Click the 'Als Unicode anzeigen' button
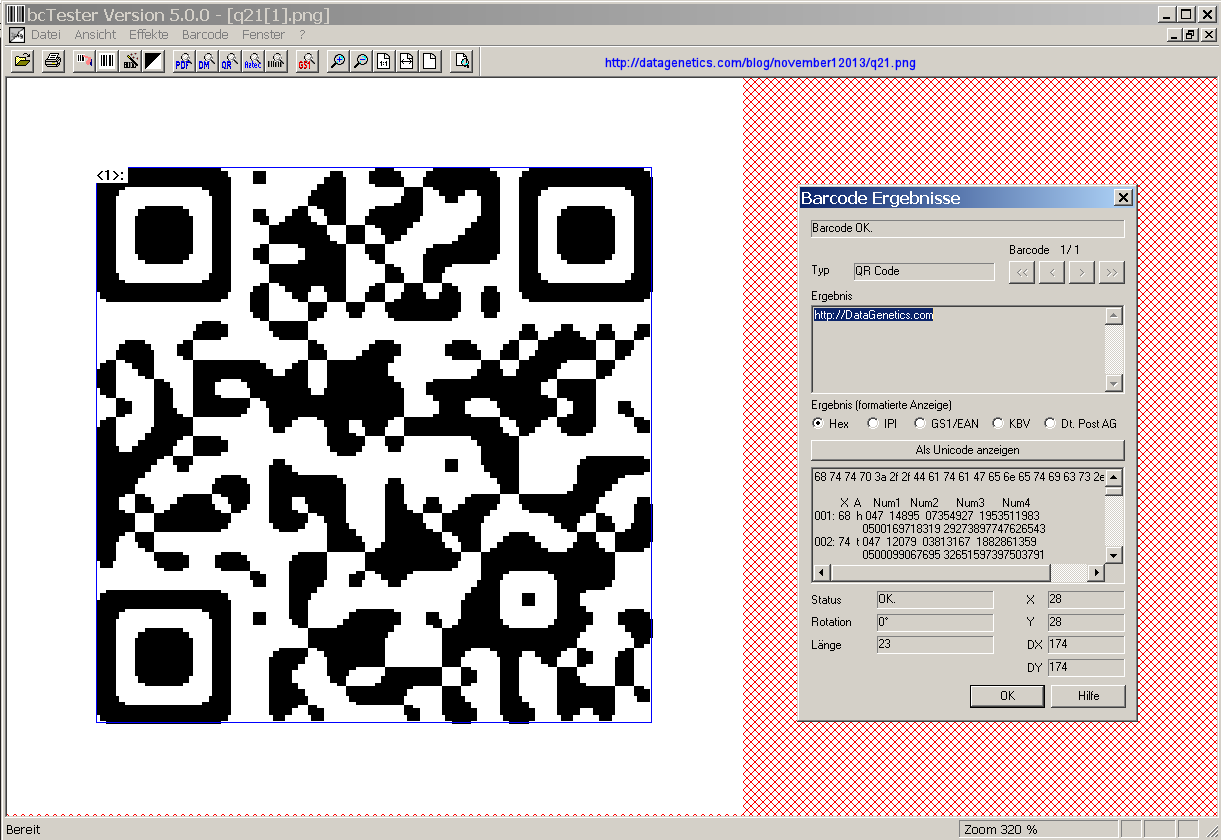 967,450
